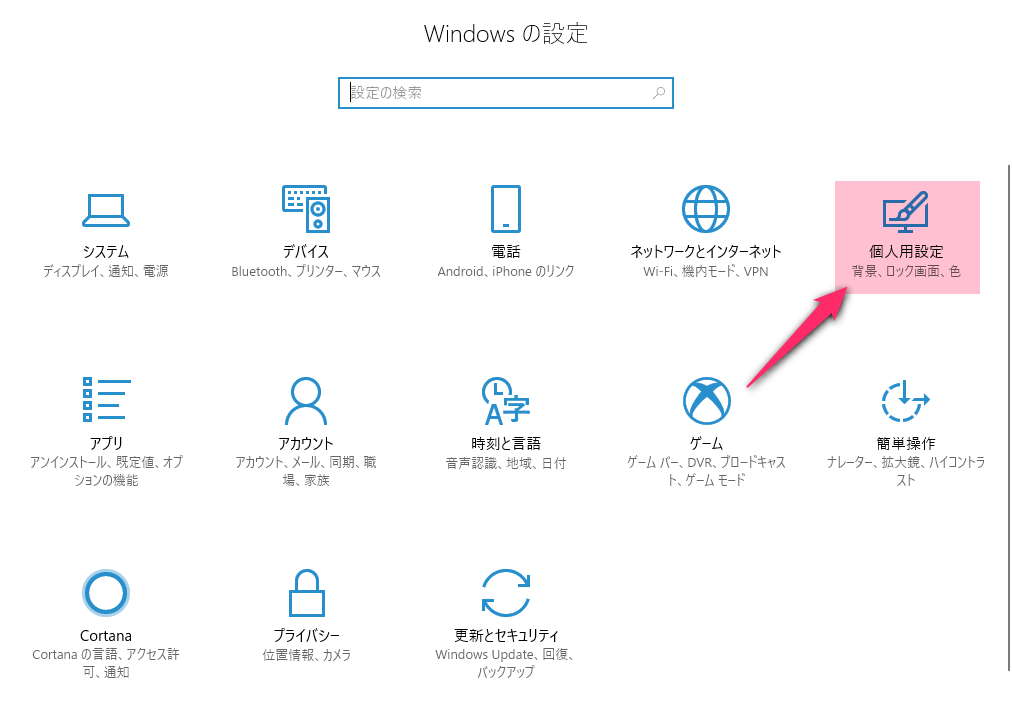The width and height of the screenshot is (1012, 710).
Task: Open the アプリ list icon
Action: click(x=106, y=400)
